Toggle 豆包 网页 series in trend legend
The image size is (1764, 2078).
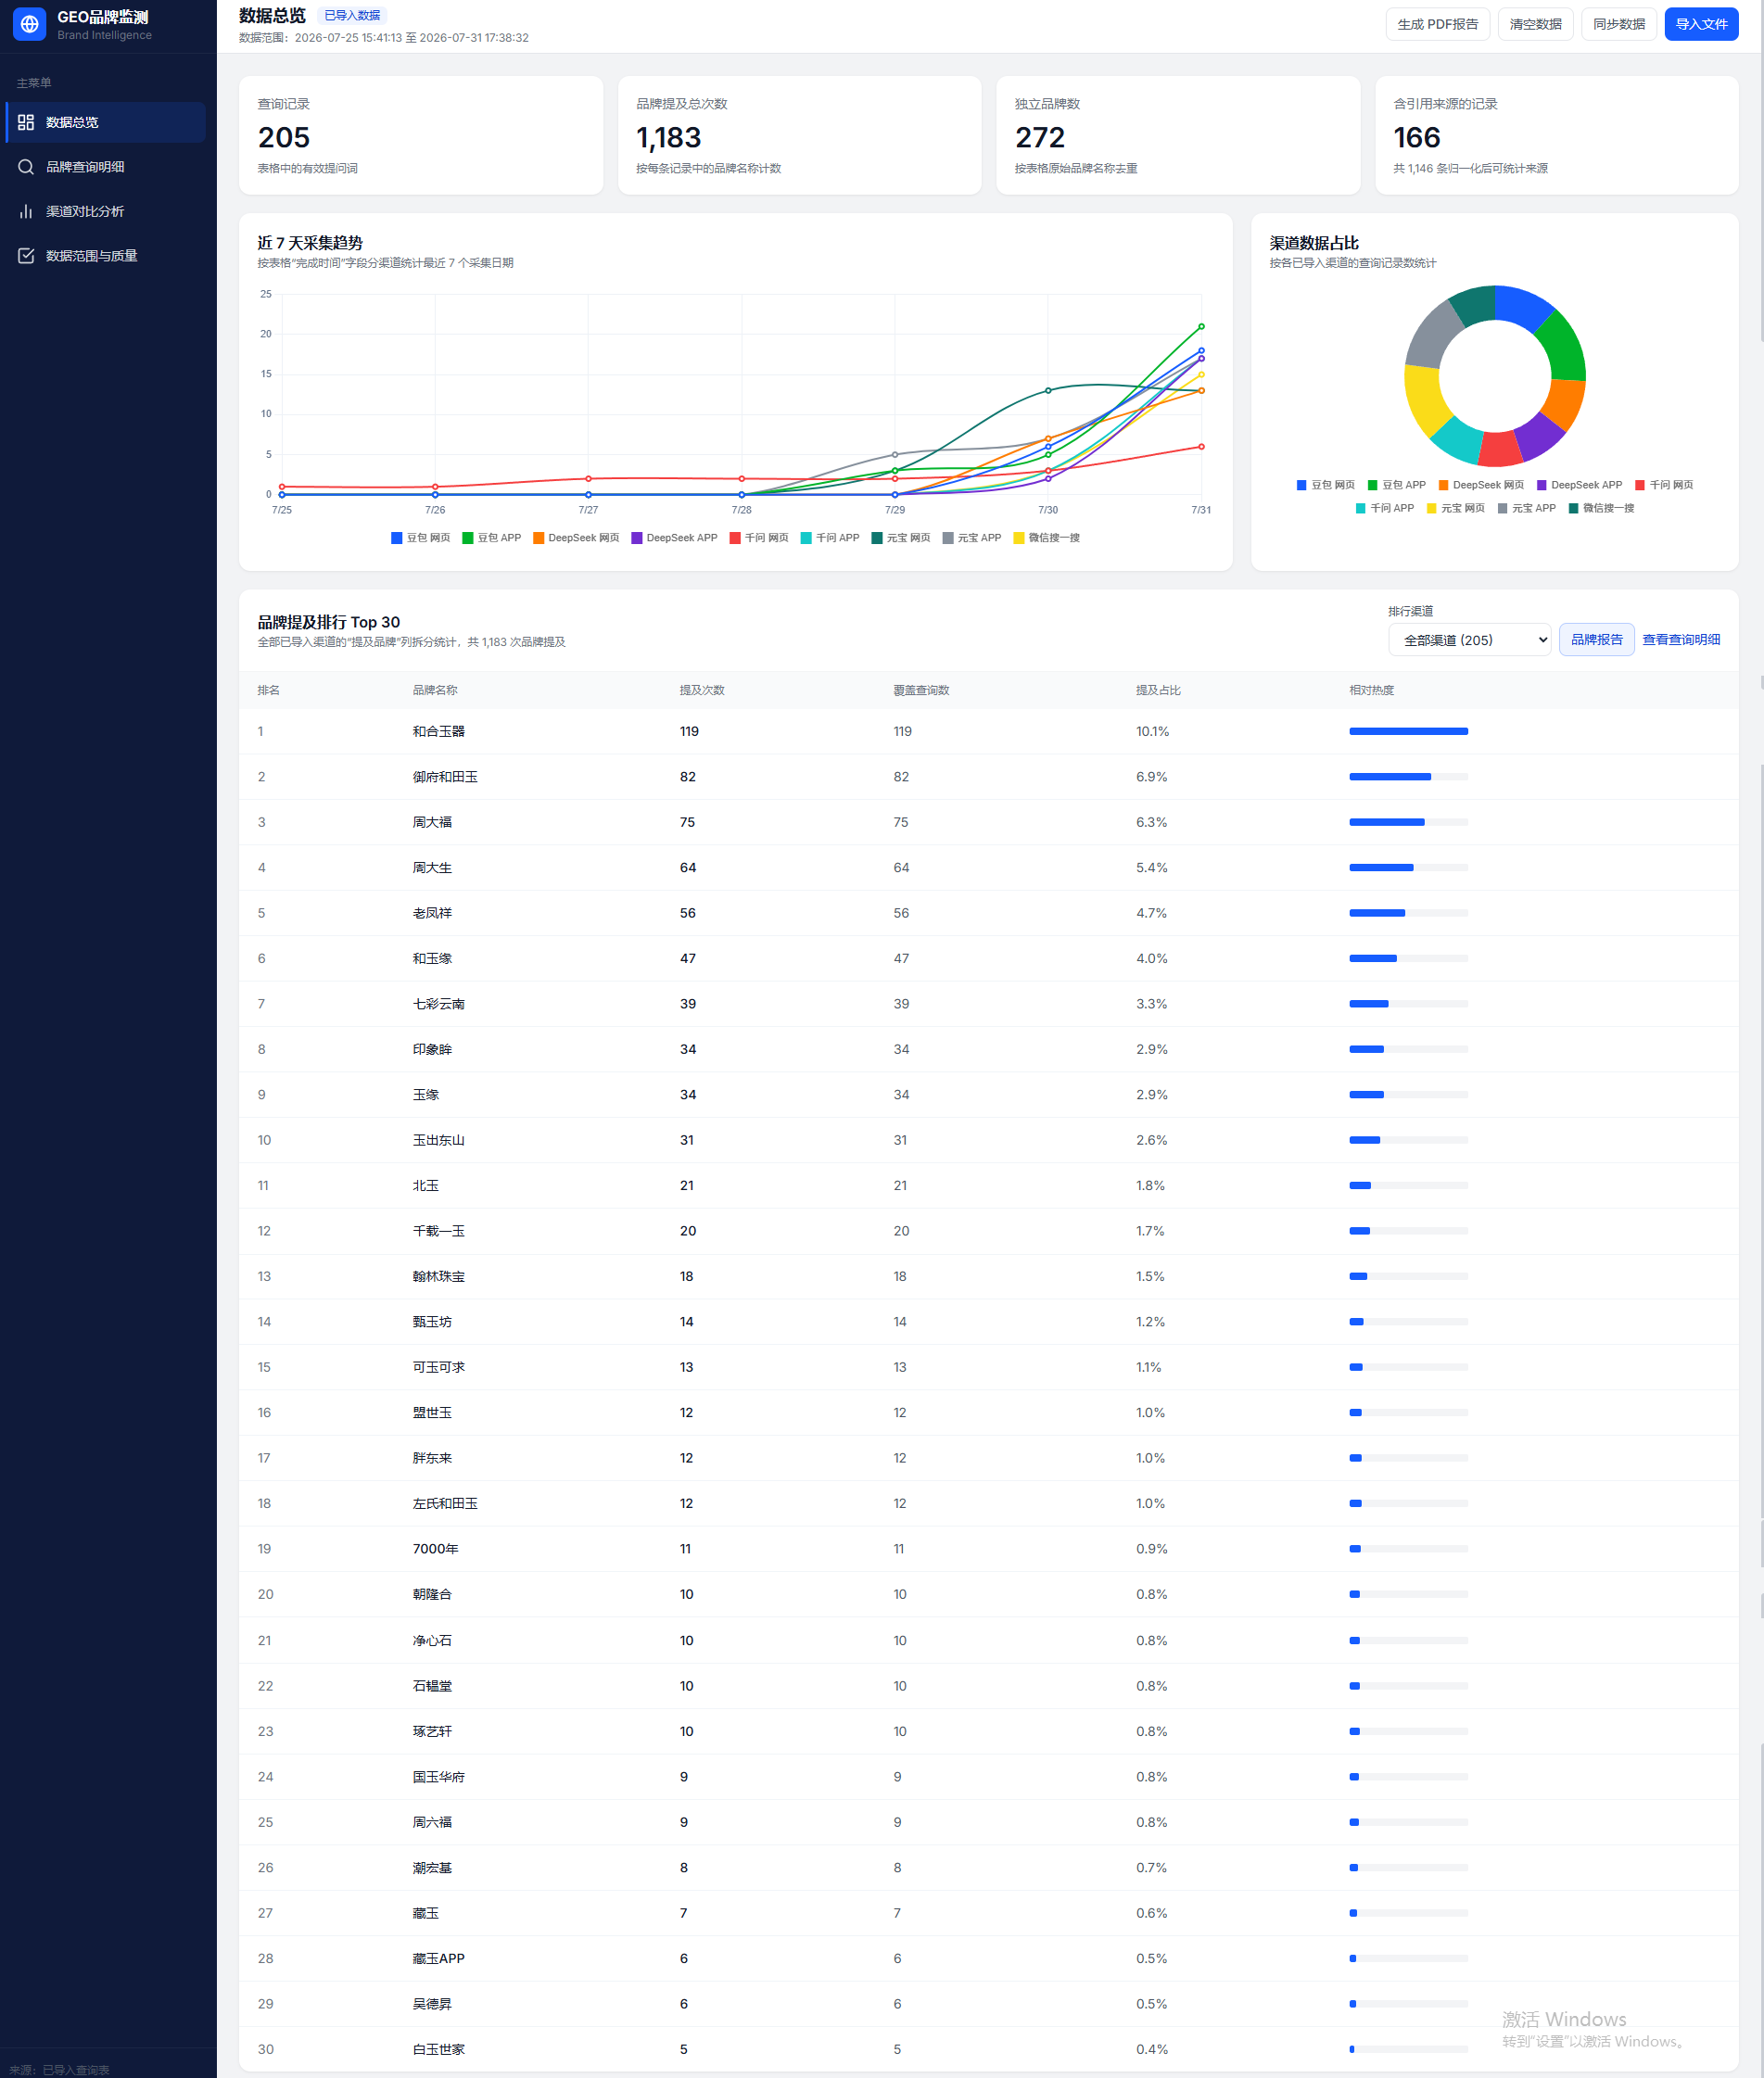421,538
